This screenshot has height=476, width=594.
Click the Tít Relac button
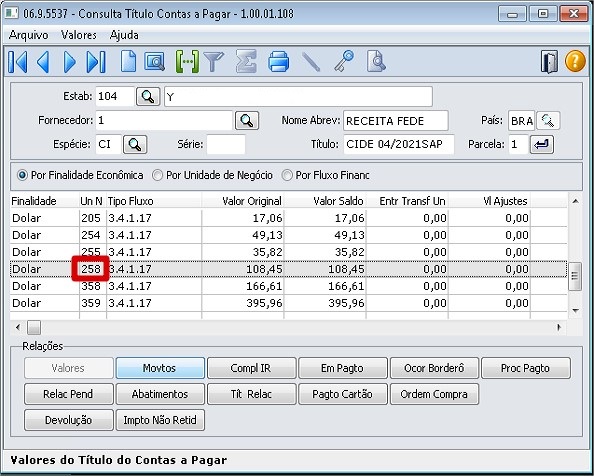pyautogui.click(x=252, y=394)
